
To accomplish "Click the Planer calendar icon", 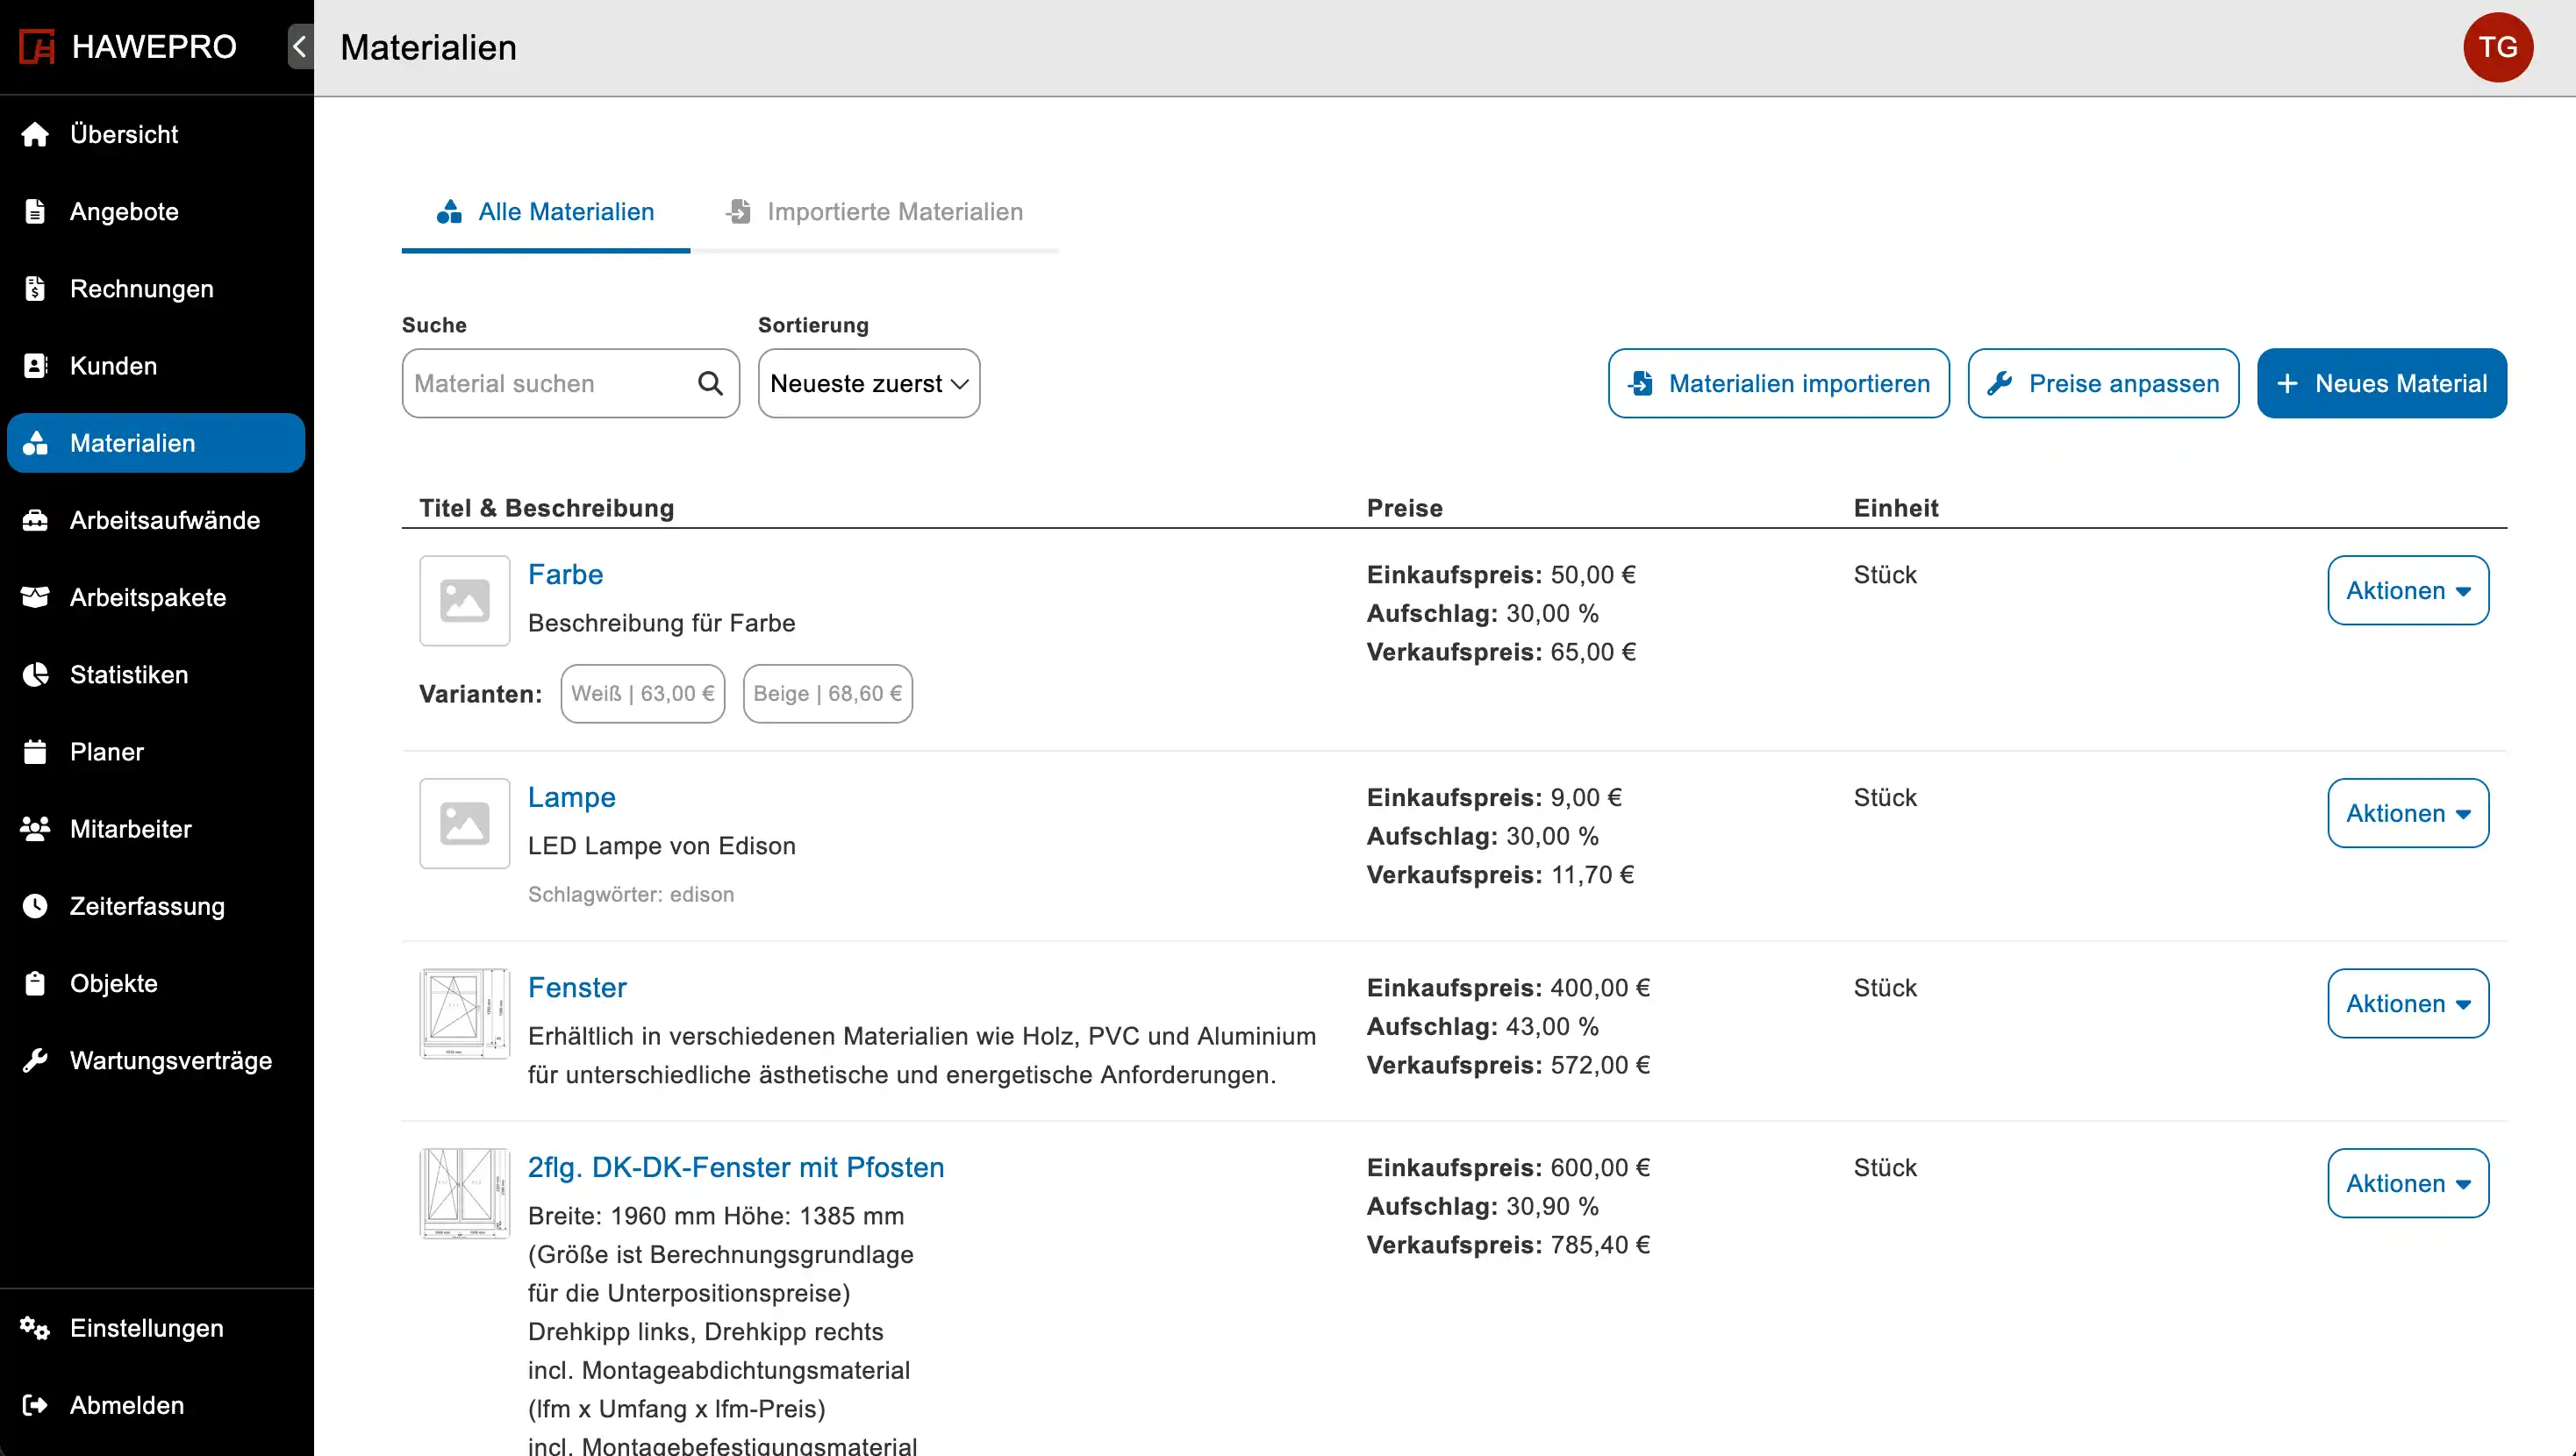I will click(35, 752).
